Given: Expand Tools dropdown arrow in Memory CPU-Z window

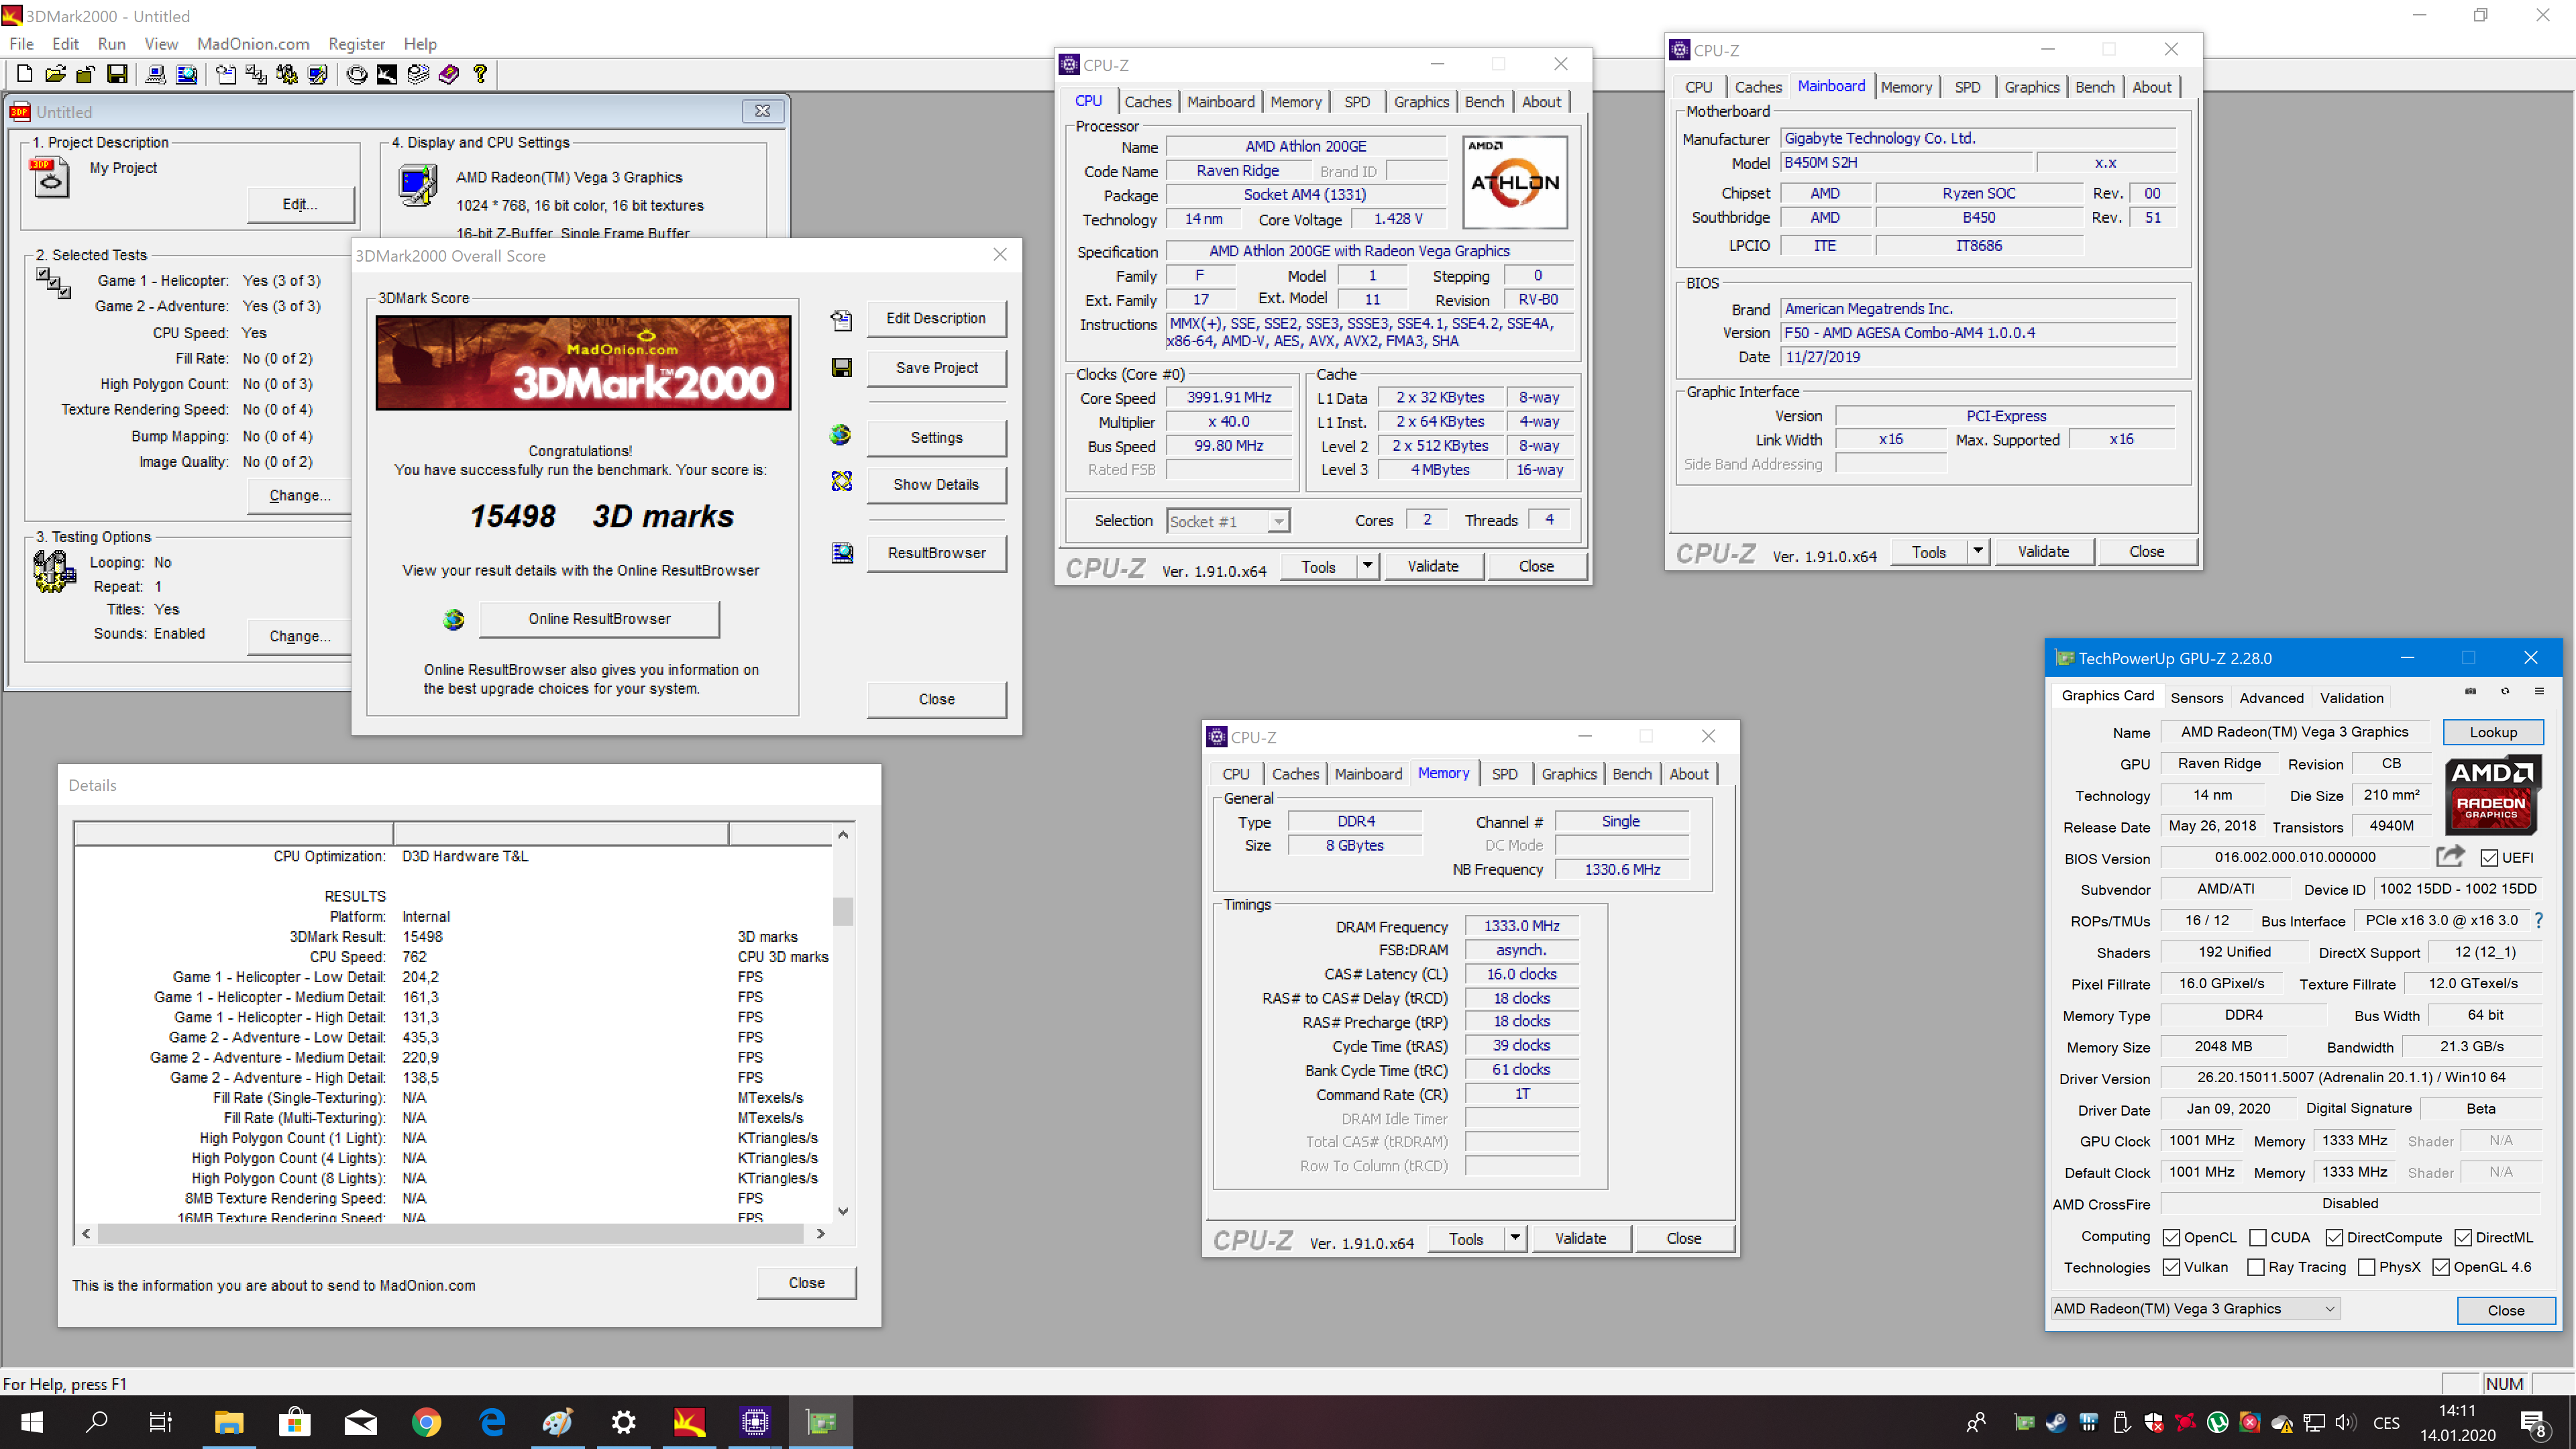Looking at the screenshot, I should [1515, 1238].
